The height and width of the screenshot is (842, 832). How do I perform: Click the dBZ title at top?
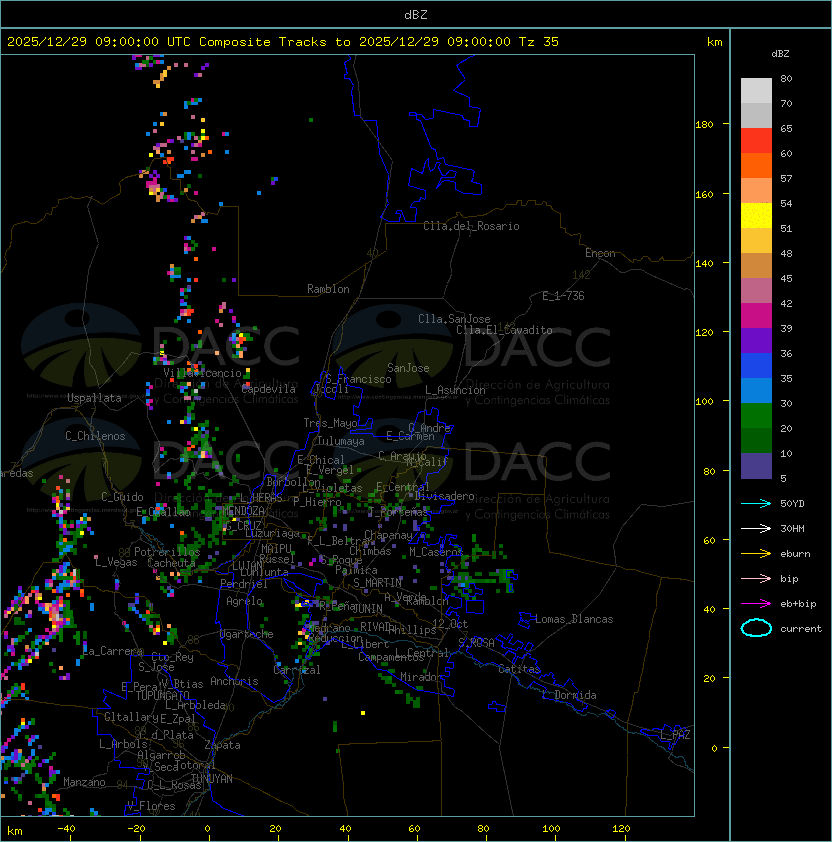click(415, 14)
